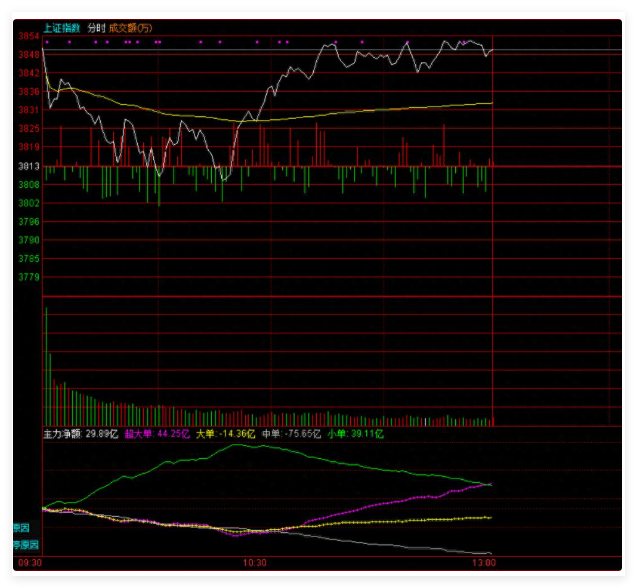Switch to the 分时 view tab
Viewport: 637px width, 588px height.
96,28
